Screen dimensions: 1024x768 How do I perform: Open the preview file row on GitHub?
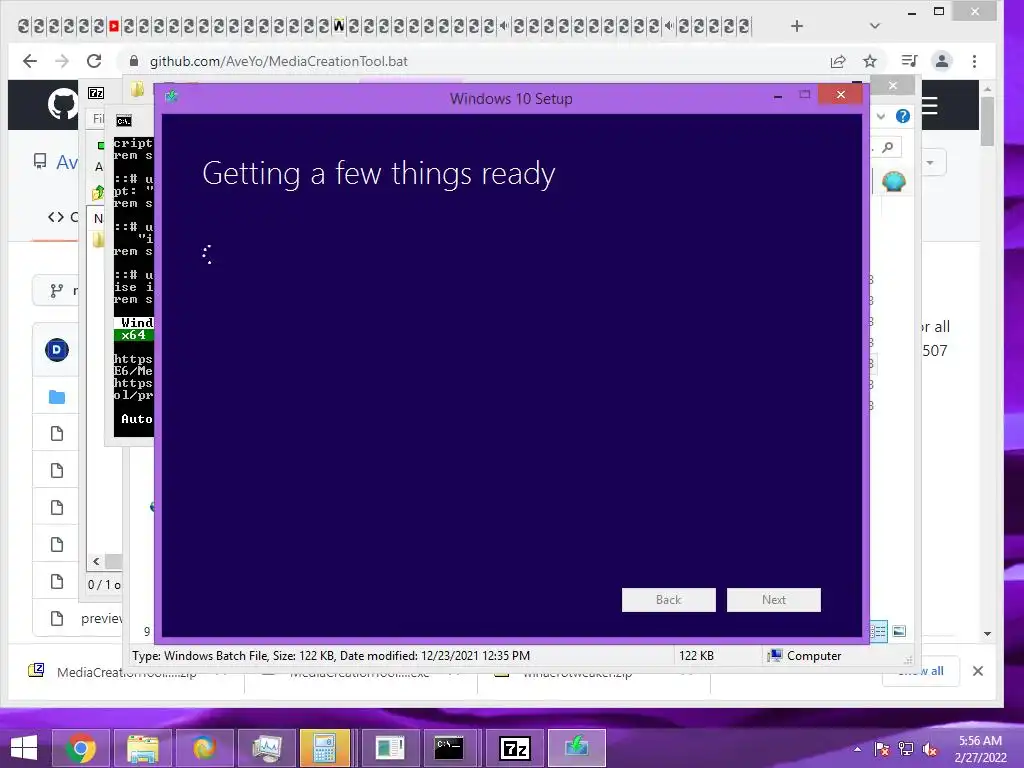[x=77, y=618]
